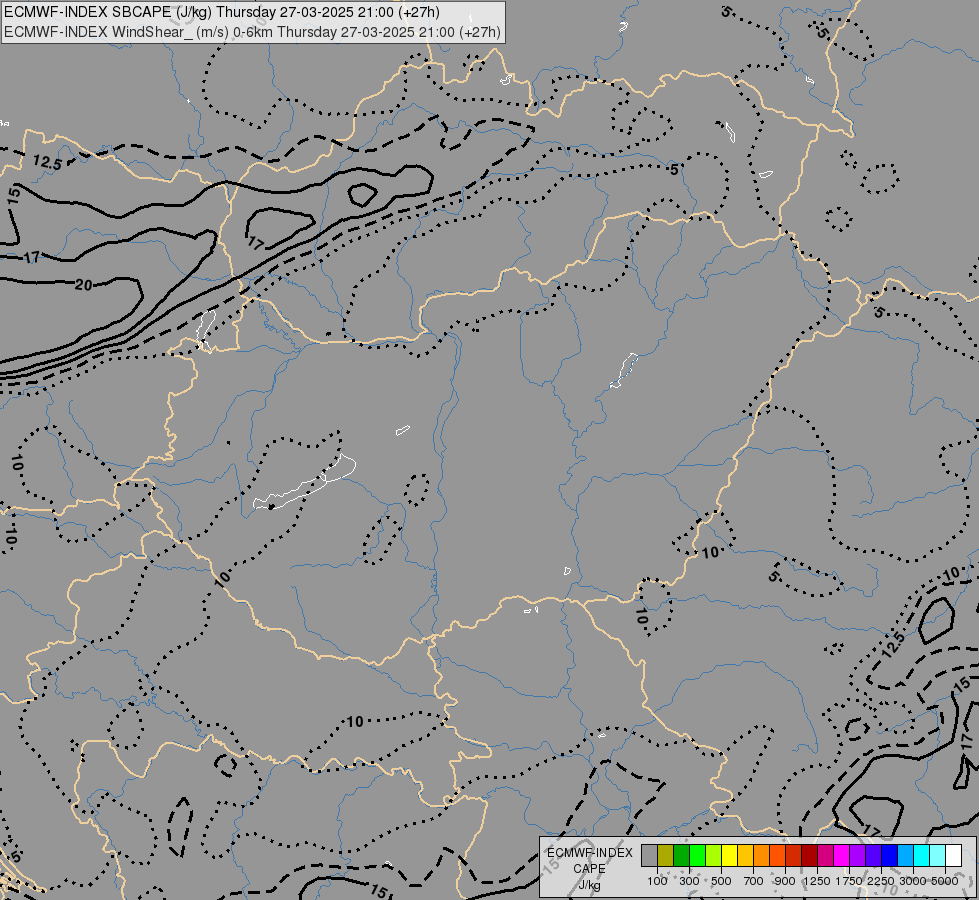Image resolution: width=979 pixels, height=900 pixels.
Task: Pick the bright magenta legend swatch
Action: [842, 856]
